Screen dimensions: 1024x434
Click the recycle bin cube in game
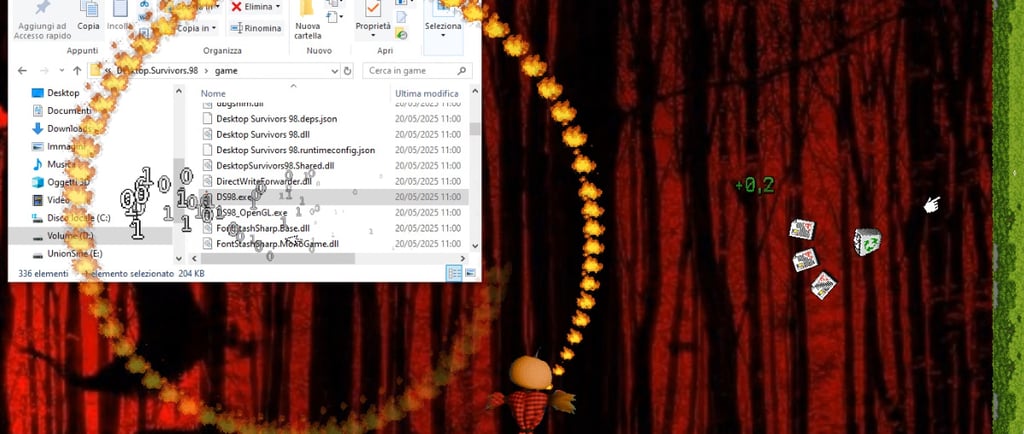point(867,241)
